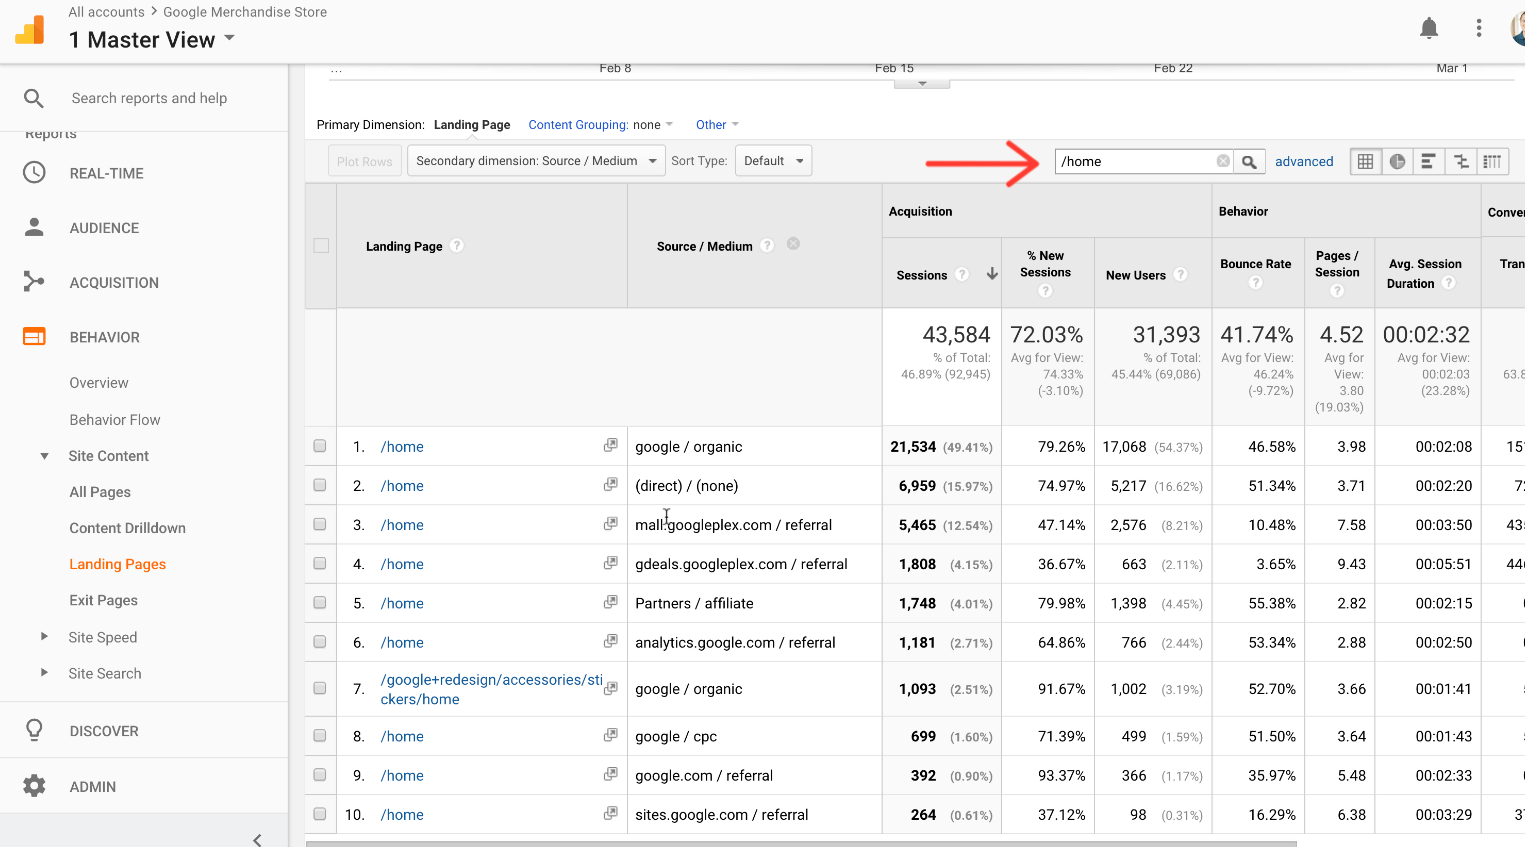Click the Discover lightbulb icon
This screenshot has height=847, width=1525.
34,730
